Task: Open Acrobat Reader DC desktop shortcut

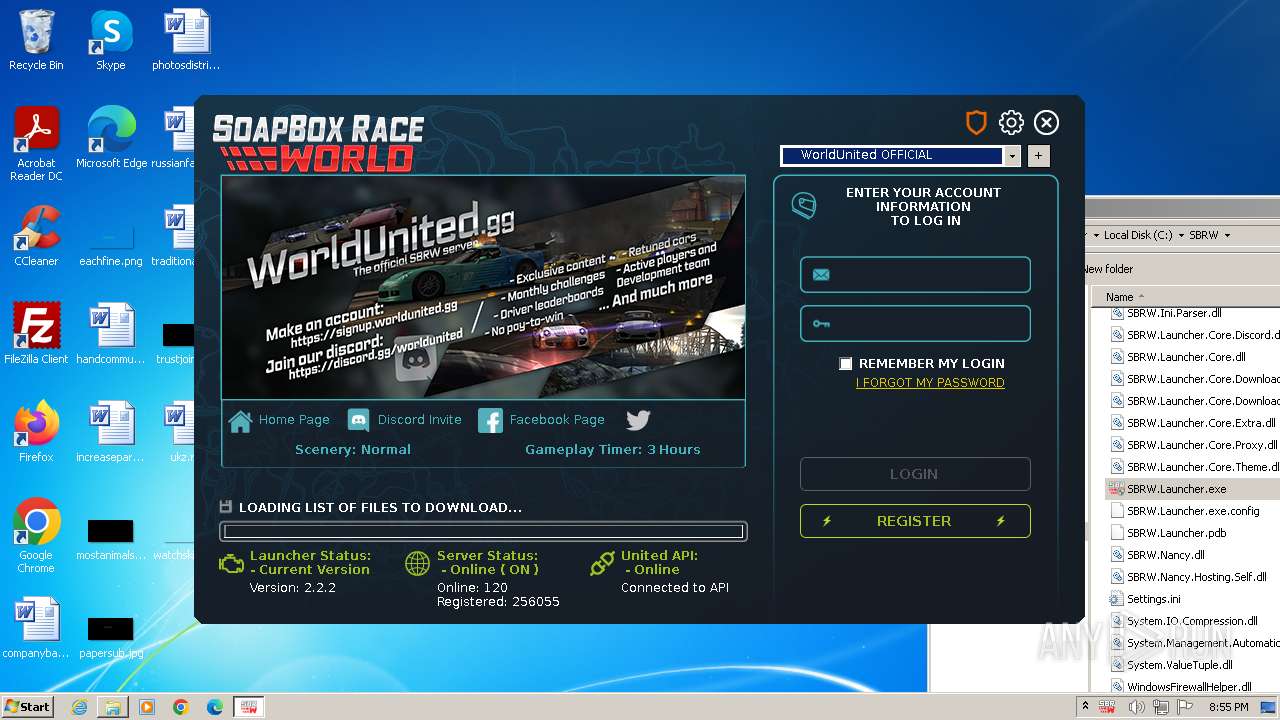Action: (36, 144)
